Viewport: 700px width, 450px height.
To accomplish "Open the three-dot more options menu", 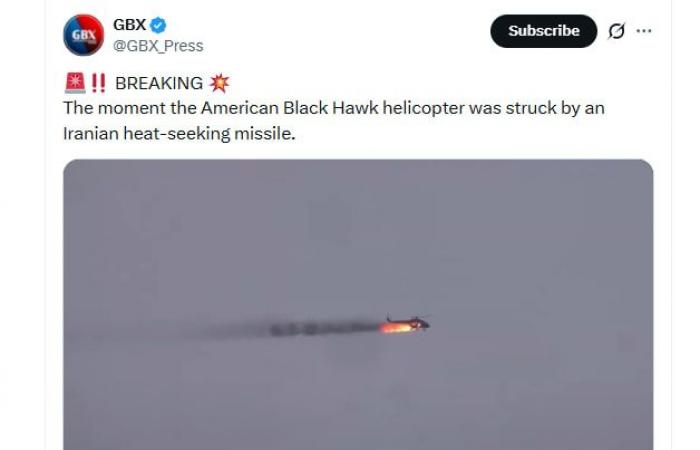I will coord(643,31).
